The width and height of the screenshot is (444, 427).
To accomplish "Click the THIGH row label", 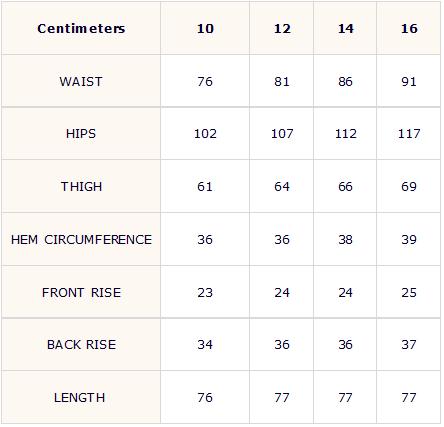I will [x=81, y=186].
